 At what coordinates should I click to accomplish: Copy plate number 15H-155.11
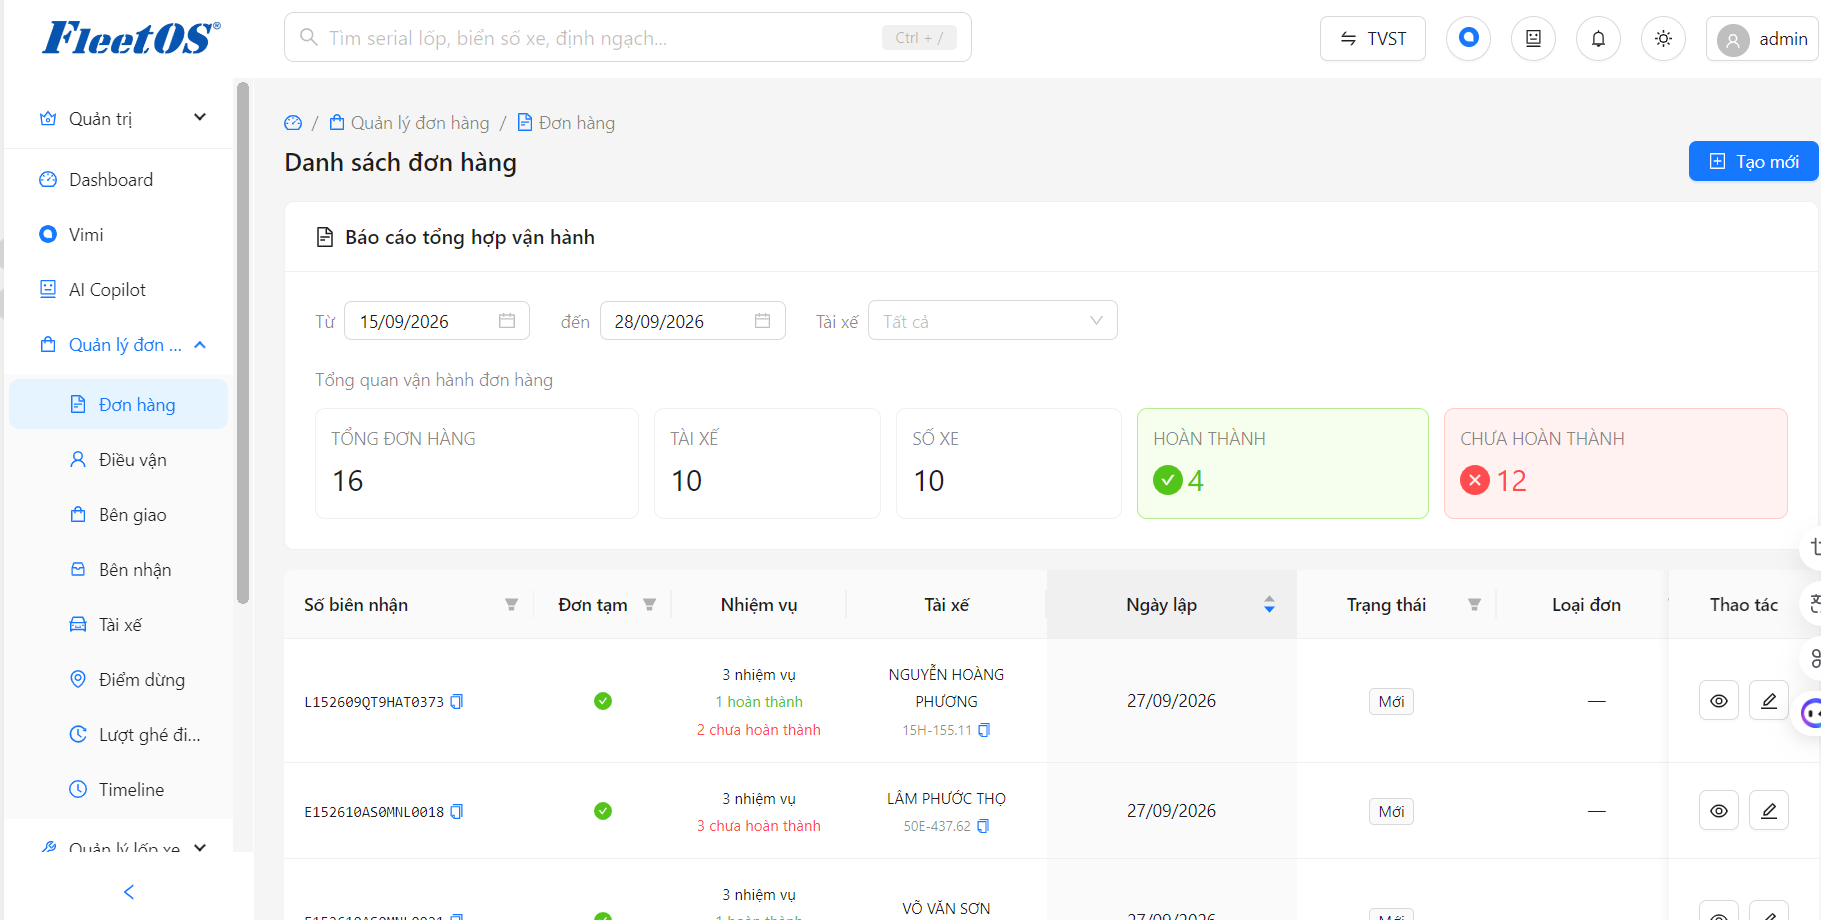coord(984,730)
